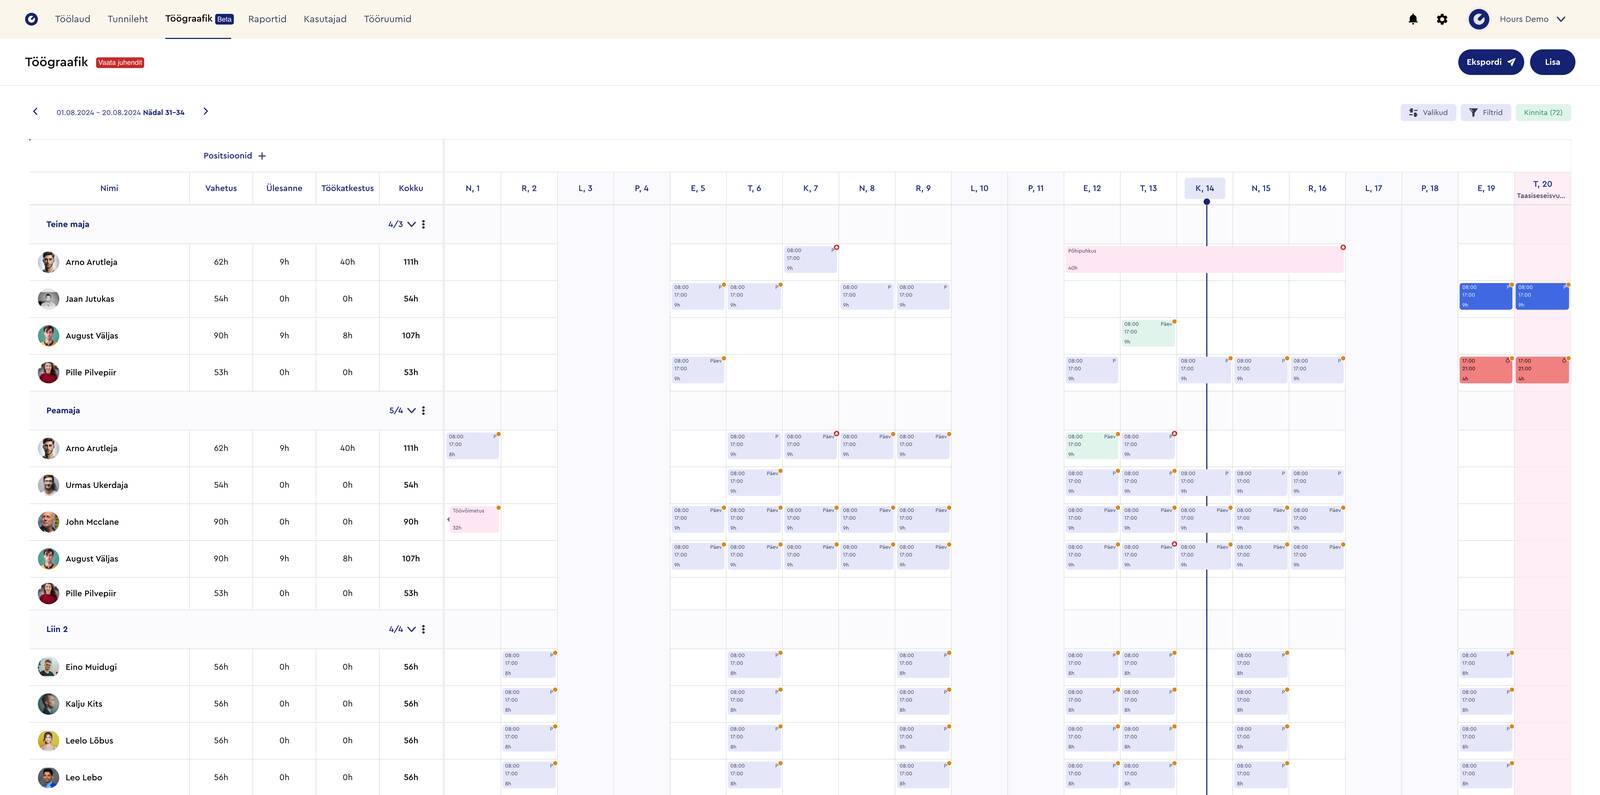1600x795 pixels.
Task: Collapse the Peamaja group chevron
Action: pos(411,411)
